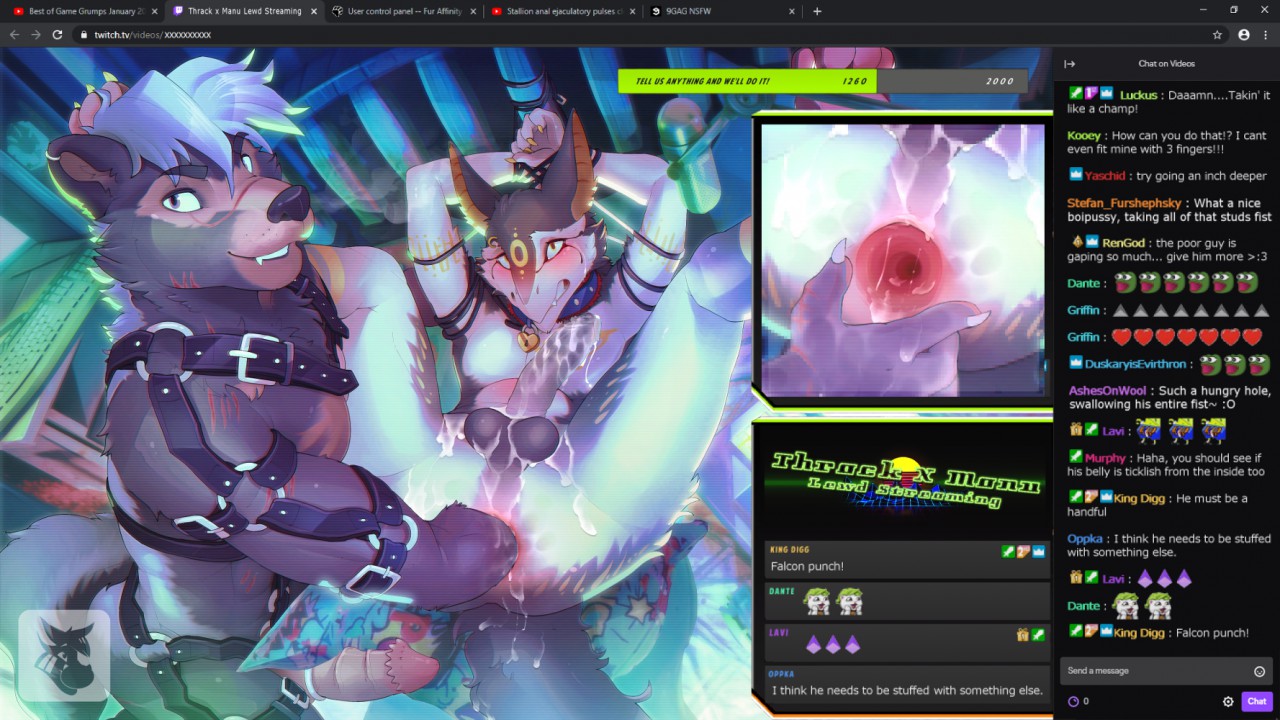The width and height of the screenshot is (1280, 720).
Task: Open chat settings gear
Action: pyautogui.click(x=1228, y=701)
